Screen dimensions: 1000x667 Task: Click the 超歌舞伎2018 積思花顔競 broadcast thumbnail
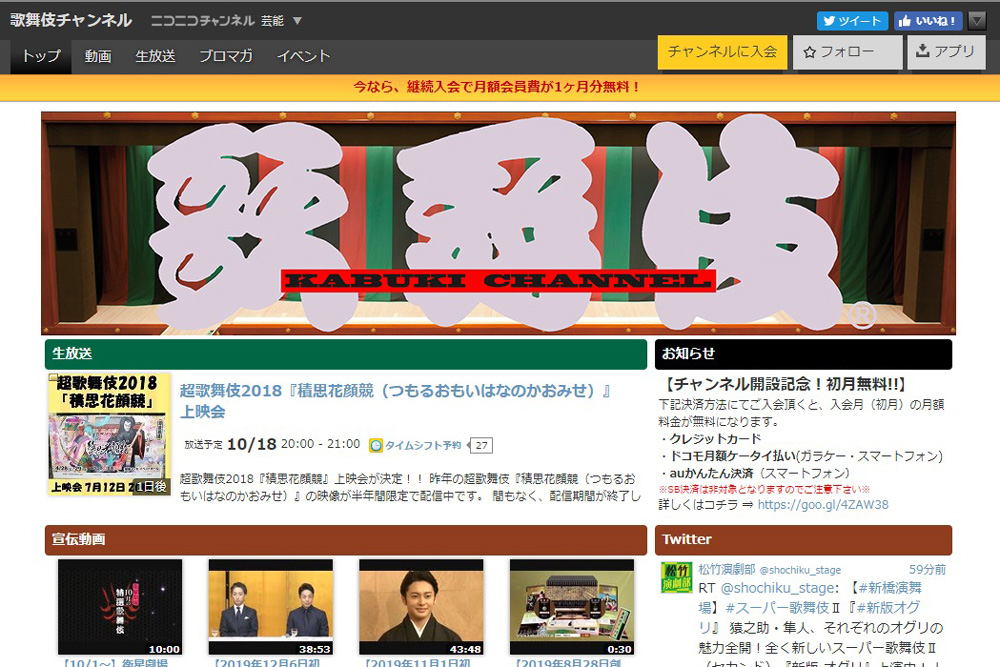coord(110,434)
